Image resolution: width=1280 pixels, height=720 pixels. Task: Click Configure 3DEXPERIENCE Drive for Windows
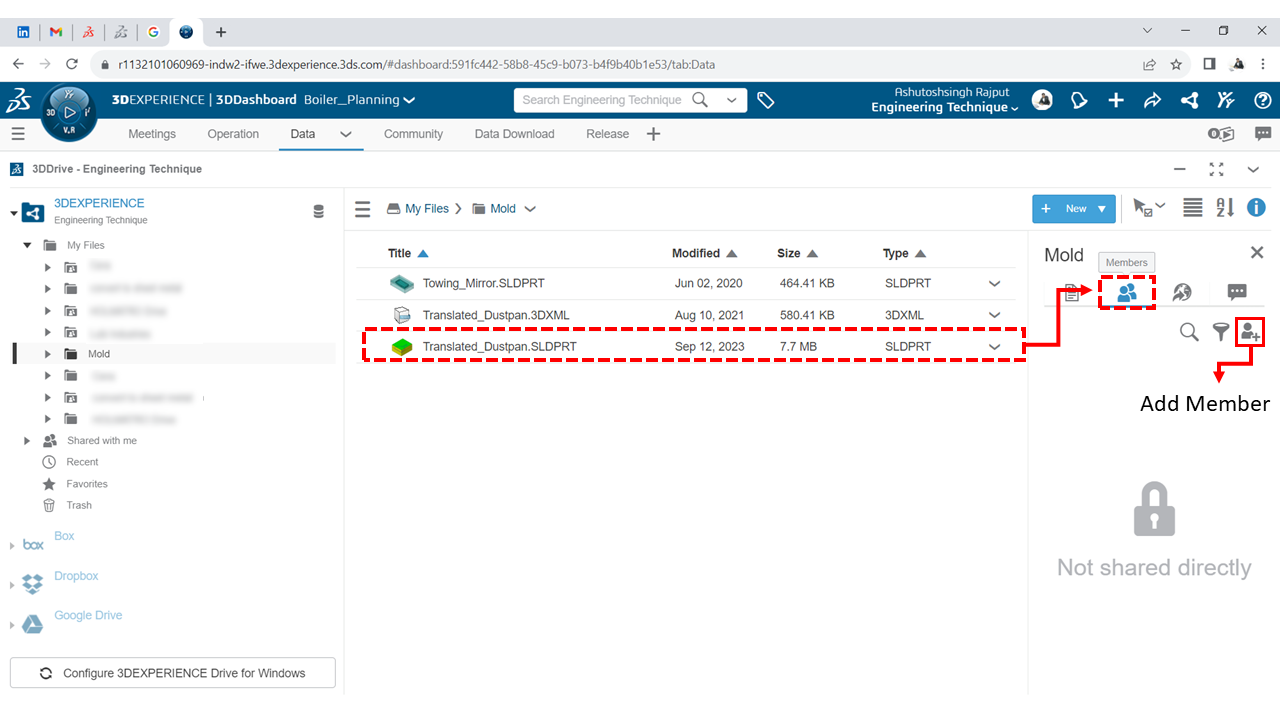click(173, 673)
